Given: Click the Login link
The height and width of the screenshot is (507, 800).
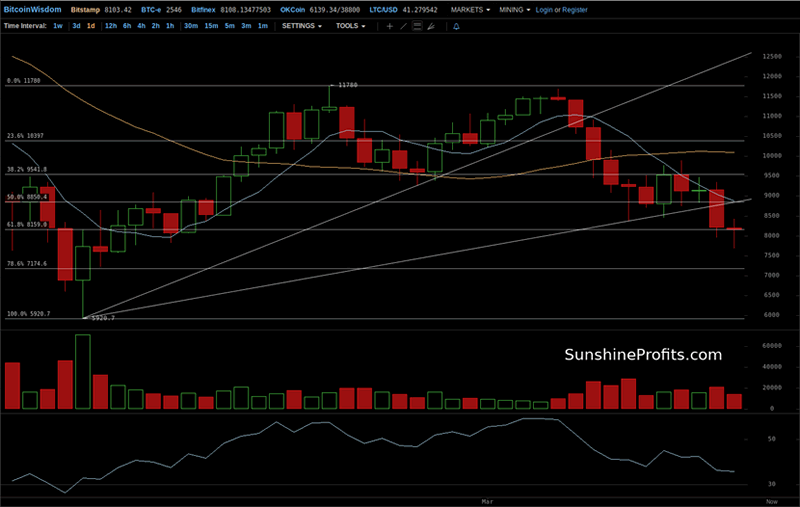Looking at the screenshot, I should tap(544, 10).
